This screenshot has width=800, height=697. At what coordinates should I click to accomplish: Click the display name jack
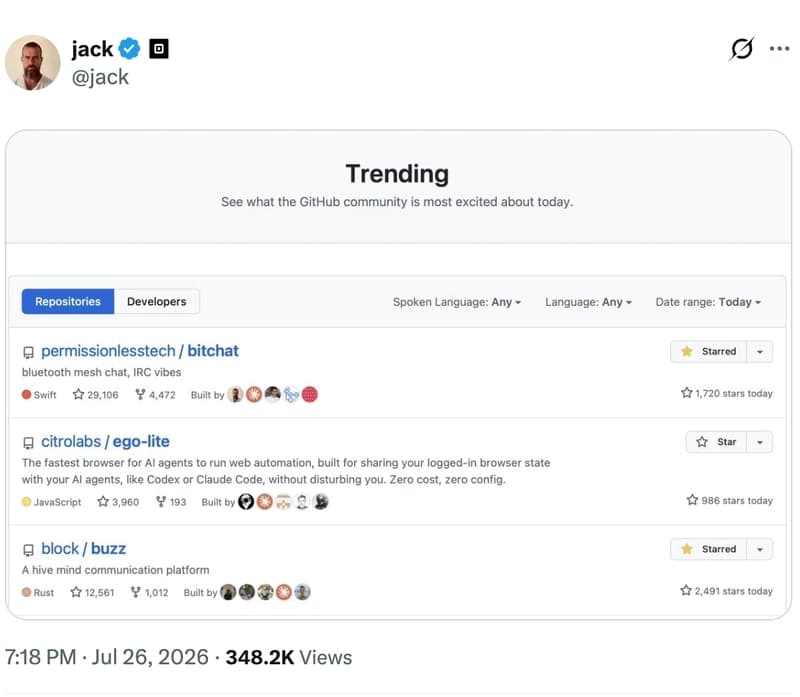tap(92, 49)
